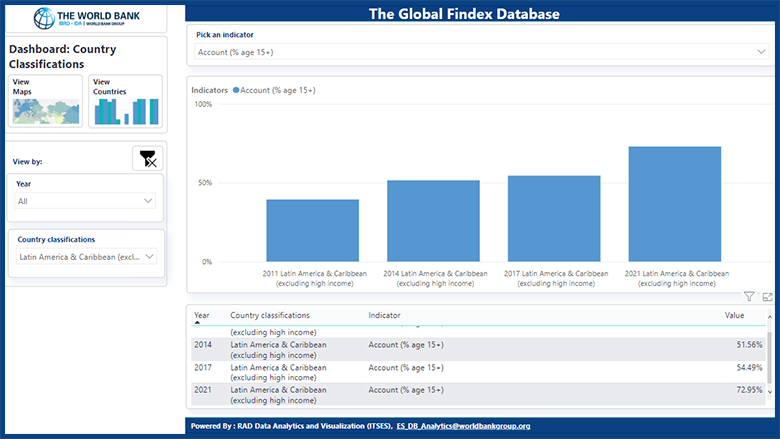This screenshot has height=439, width=780.
Task: Click the Year dropdown chevron arrow
Action: pyautogui.click(x=148, y=201)
